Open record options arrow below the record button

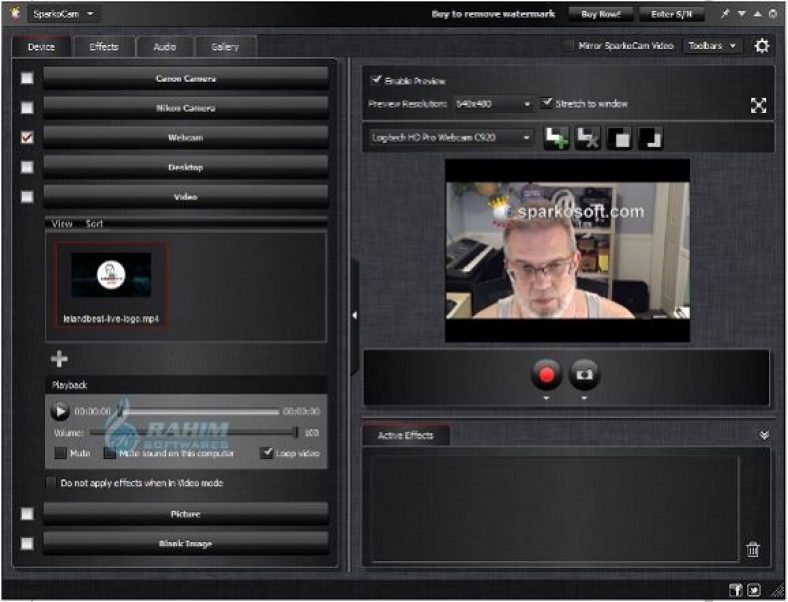click(x=546, y=398)
